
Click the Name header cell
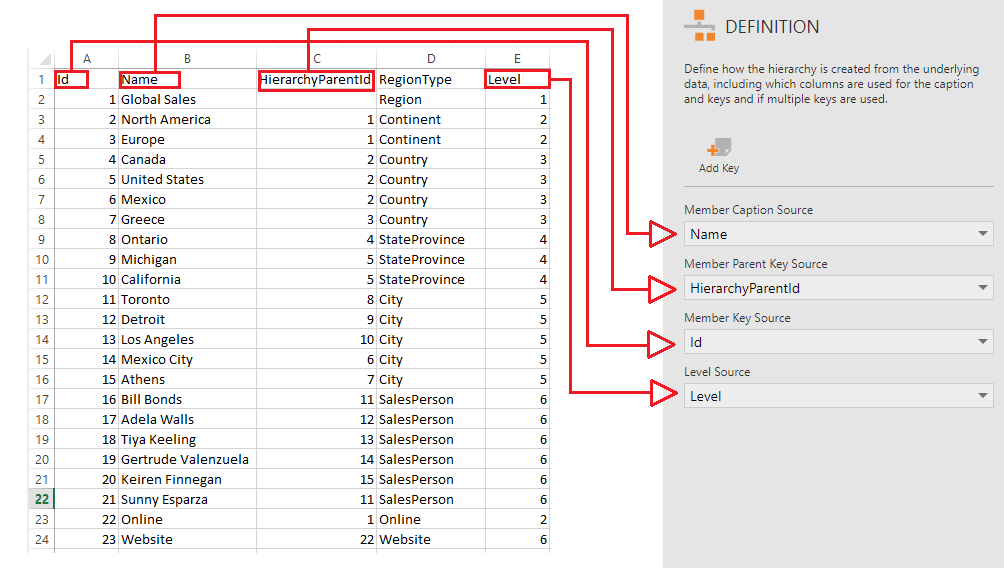187,80
